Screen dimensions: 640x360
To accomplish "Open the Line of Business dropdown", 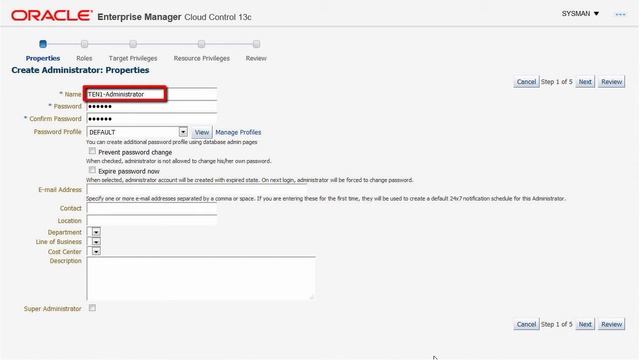I will pyautogui.click(x=94, y=242).
